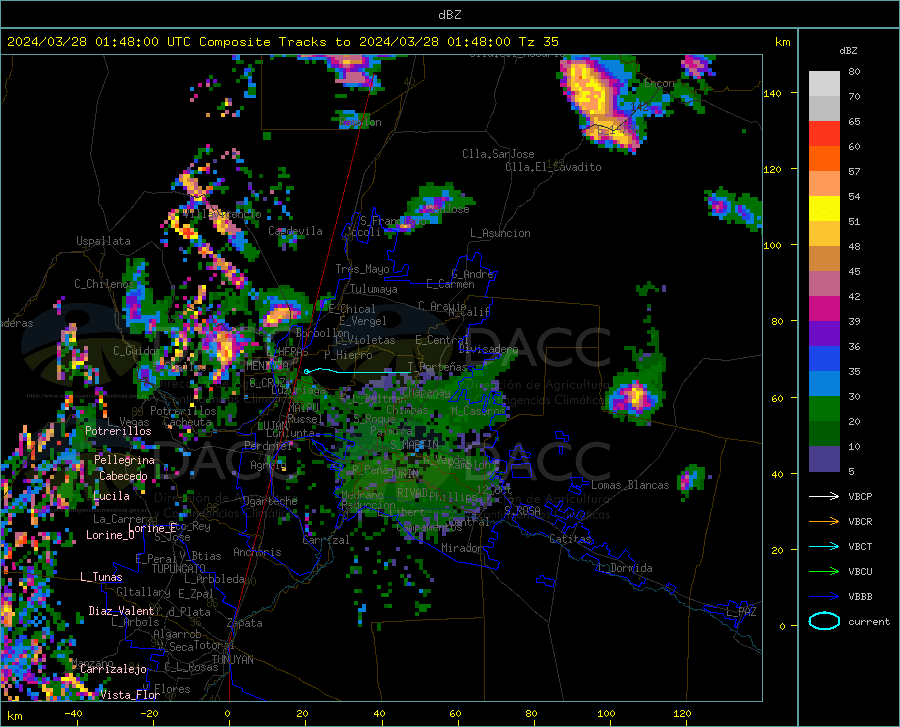Click the legend's '57' value label
The image size is (900, 727).
click(x=854, y=172)
